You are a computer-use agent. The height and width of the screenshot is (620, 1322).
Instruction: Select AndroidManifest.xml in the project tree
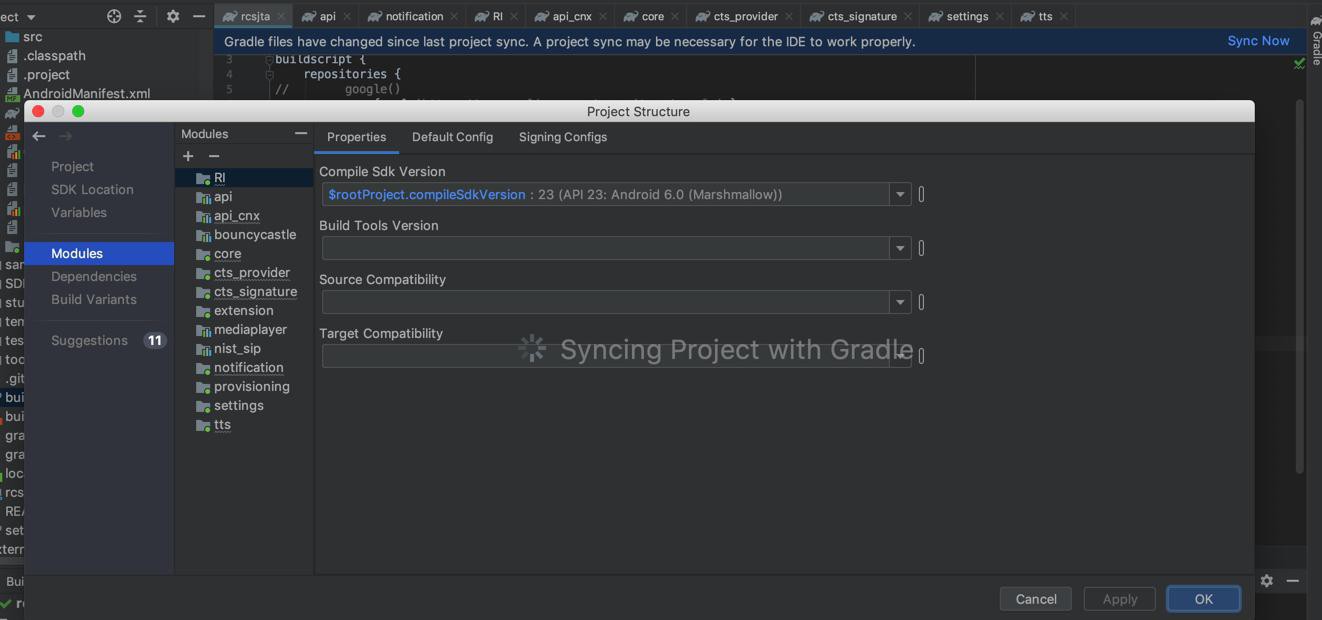point(79,93)
